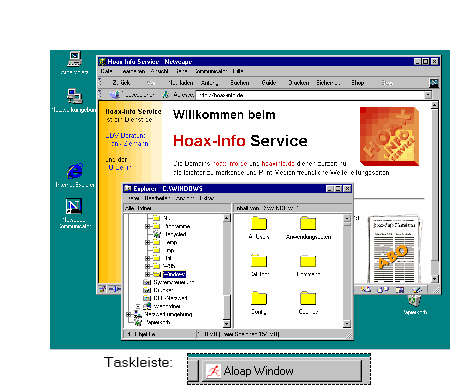Click the Hoax-Info Service logo image
The height and width of the screenshot is (385, 450).
click(389, 136)
